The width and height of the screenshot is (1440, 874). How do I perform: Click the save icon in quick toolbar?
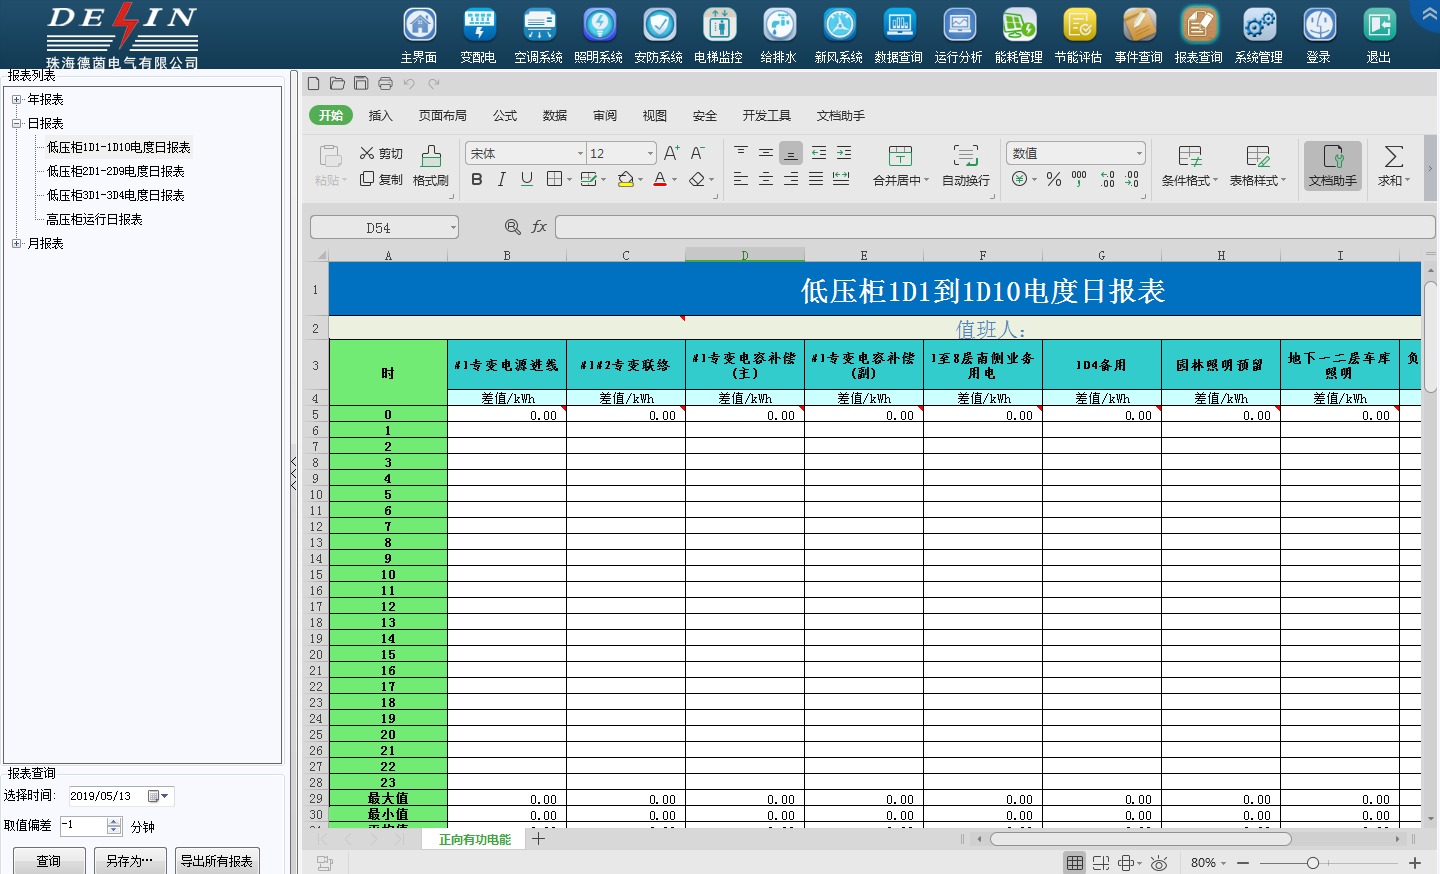coord(361,84)
